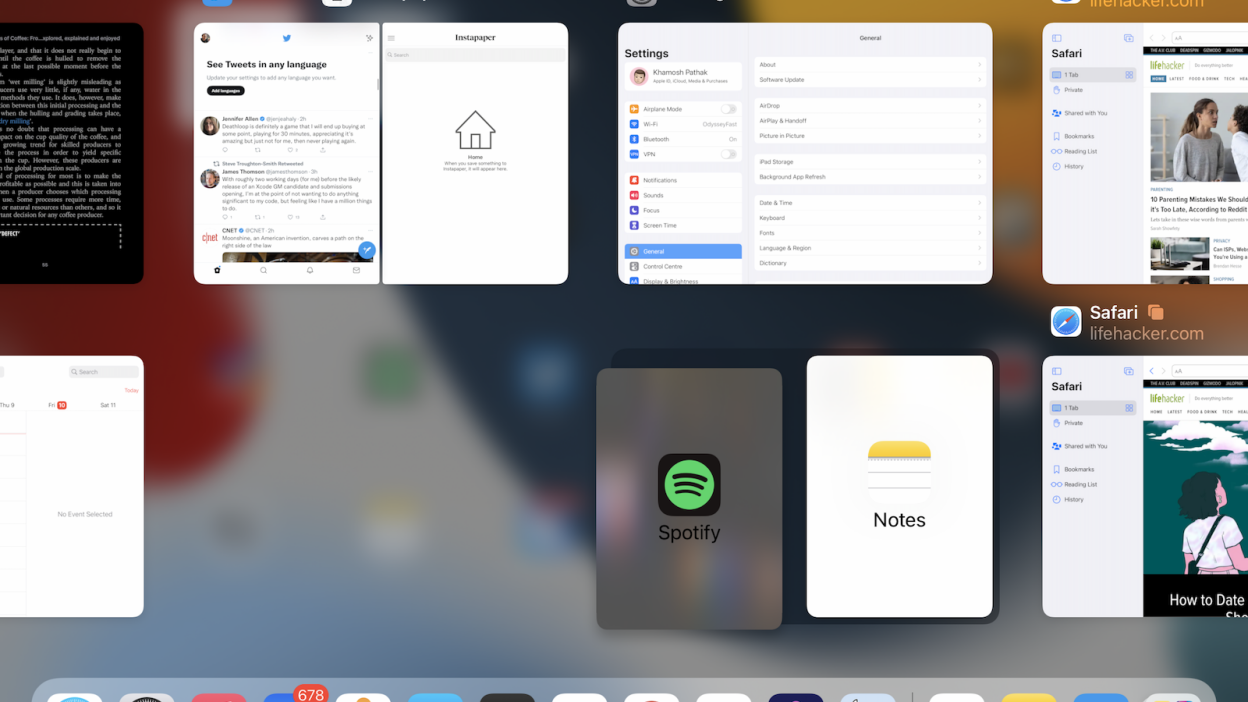Click the Calendar Search field
This screenshot has width=1248, height=702.
coord(105,372)
